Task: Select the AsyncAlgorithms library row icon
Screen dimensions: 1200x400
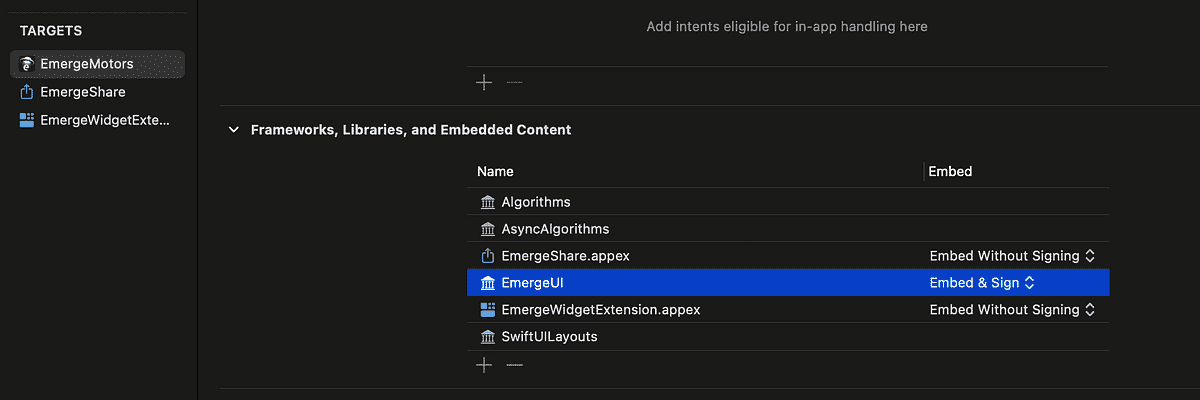Action: pyautogui.click(x=488, y=229)
